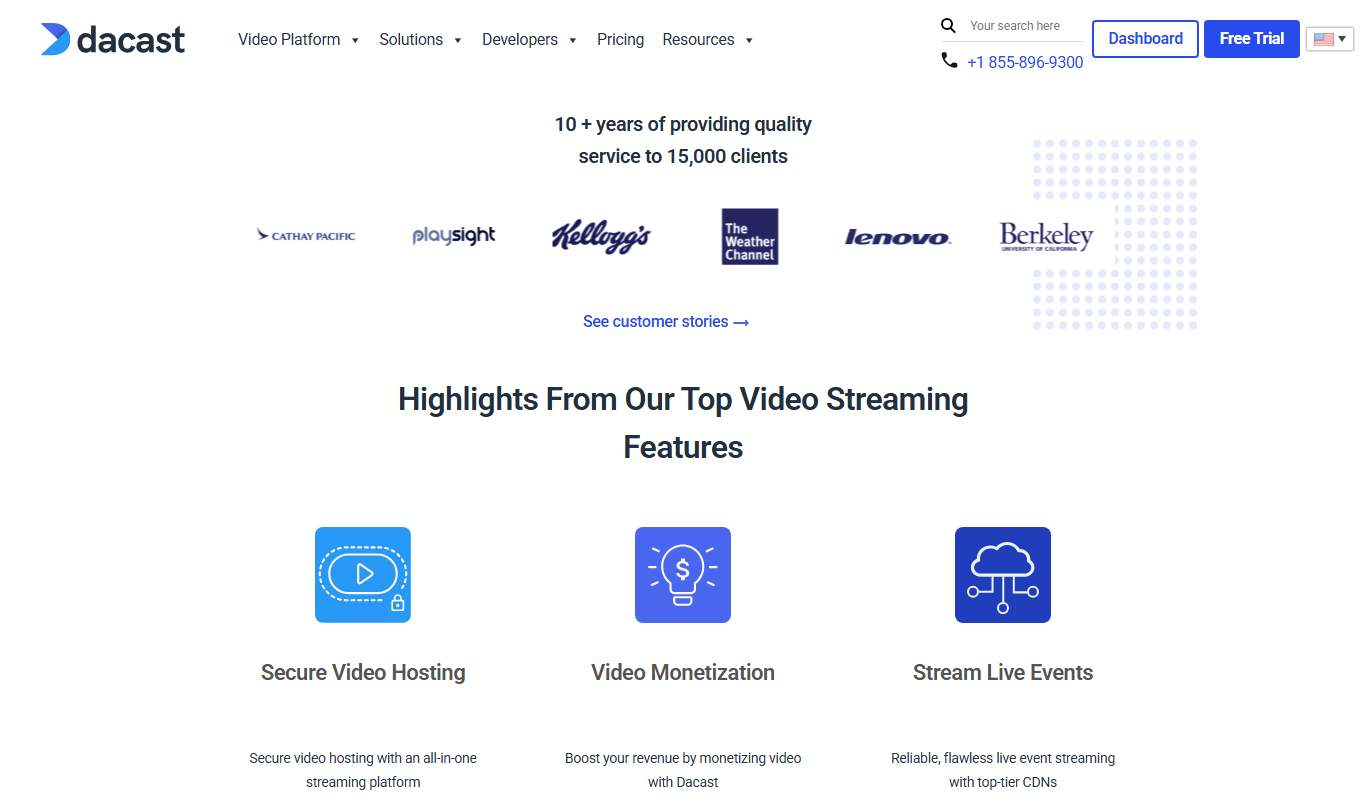
Task: Click heading 'Highlights From Our Top Video Streaming'
Action: pos(683,399)
